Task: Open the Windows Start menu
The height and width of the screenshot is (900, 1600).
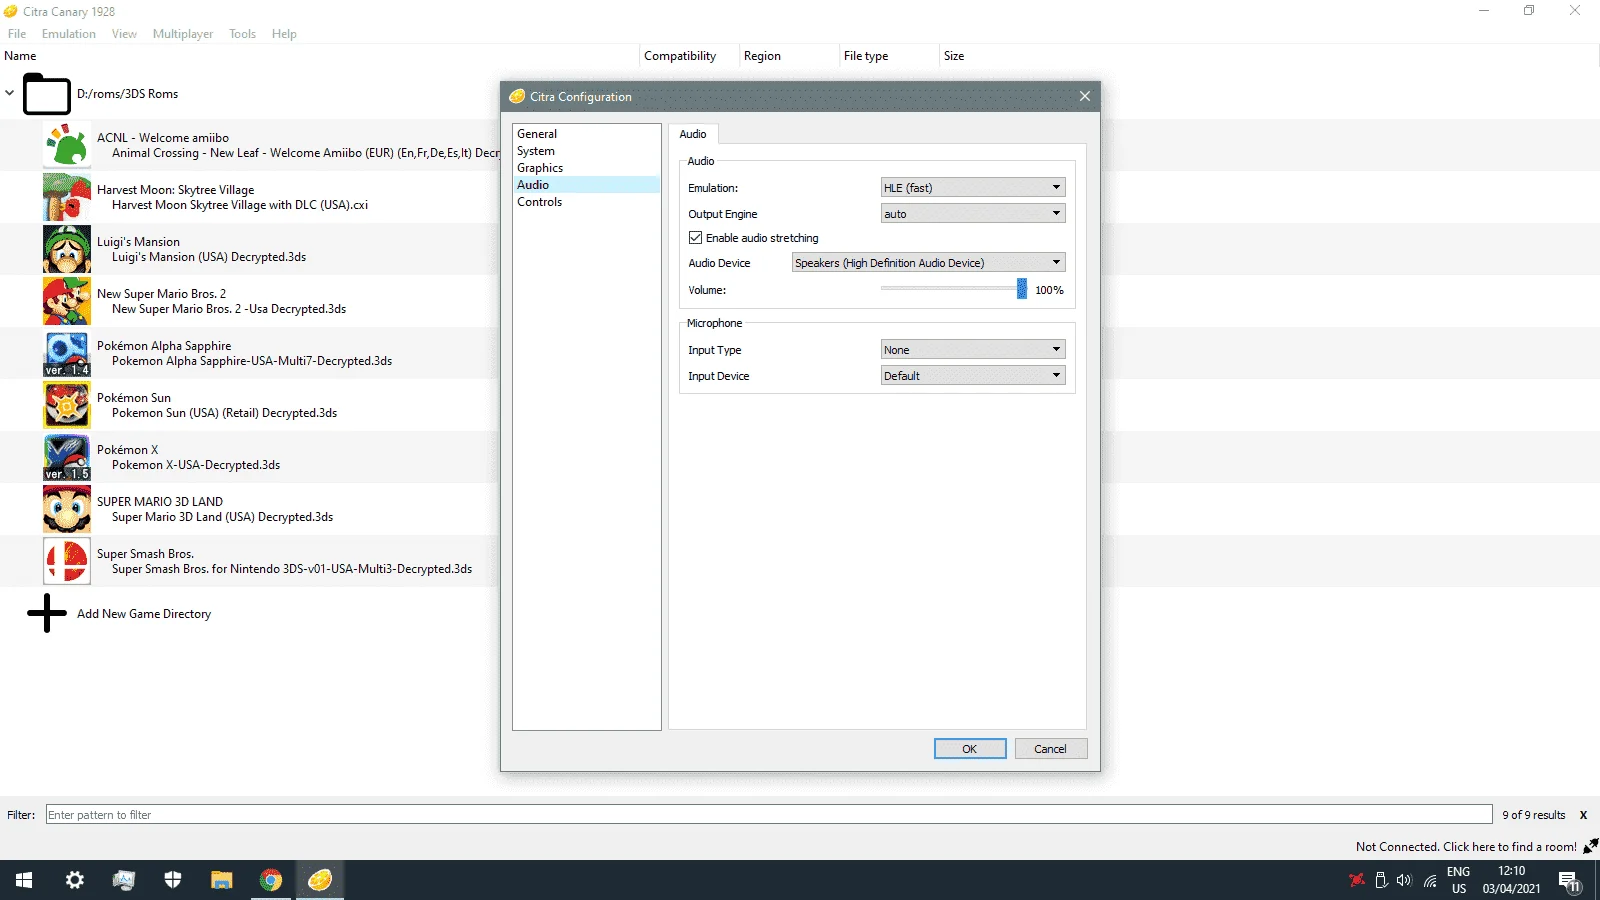Action: coord(24,880)
